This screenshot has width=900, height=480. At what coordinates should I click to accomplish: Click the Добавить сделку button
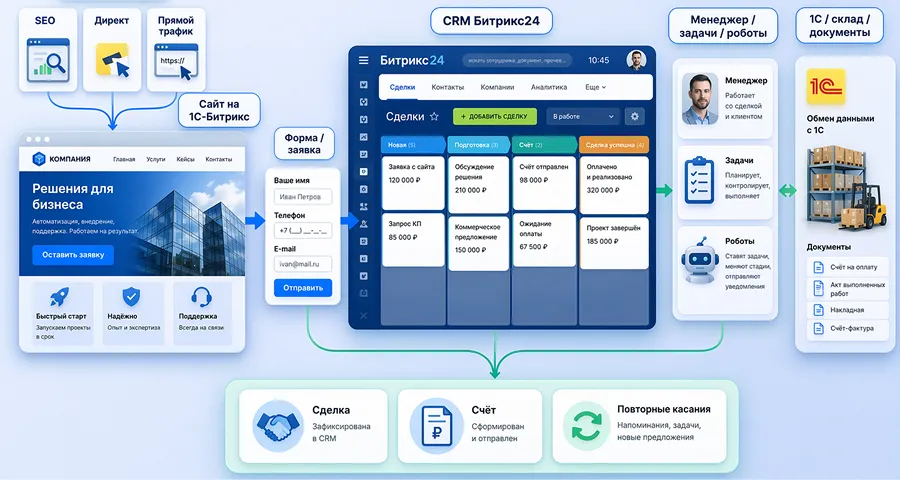494,116
